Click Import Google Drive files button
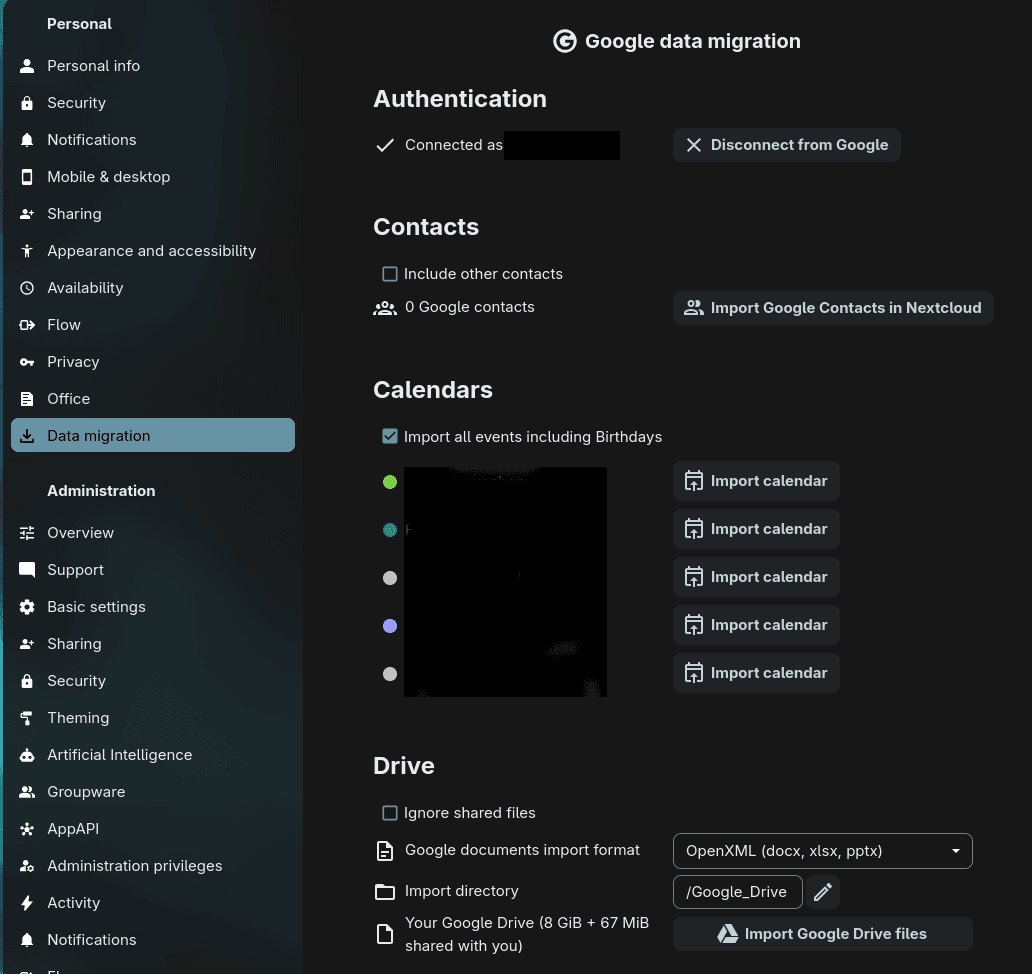The height and width of the screenshot is (974, 1032). [822, 934]
